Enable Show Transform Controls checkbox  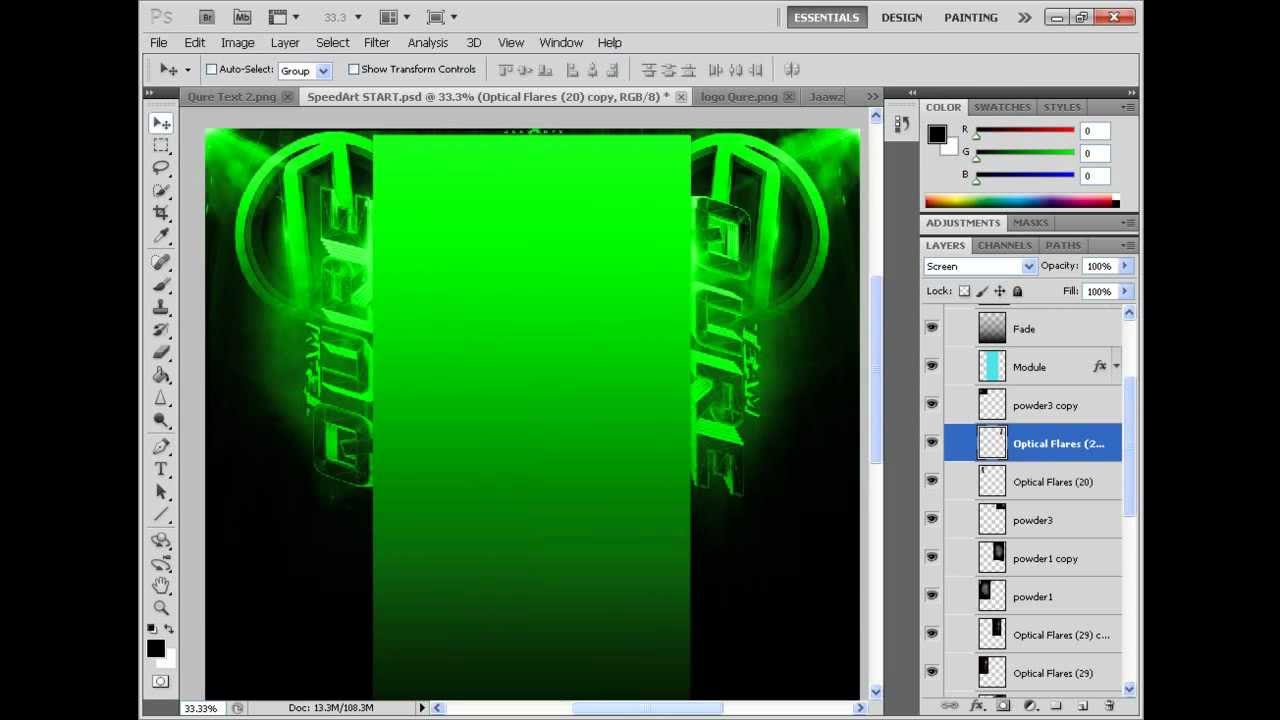click(353, 69)
